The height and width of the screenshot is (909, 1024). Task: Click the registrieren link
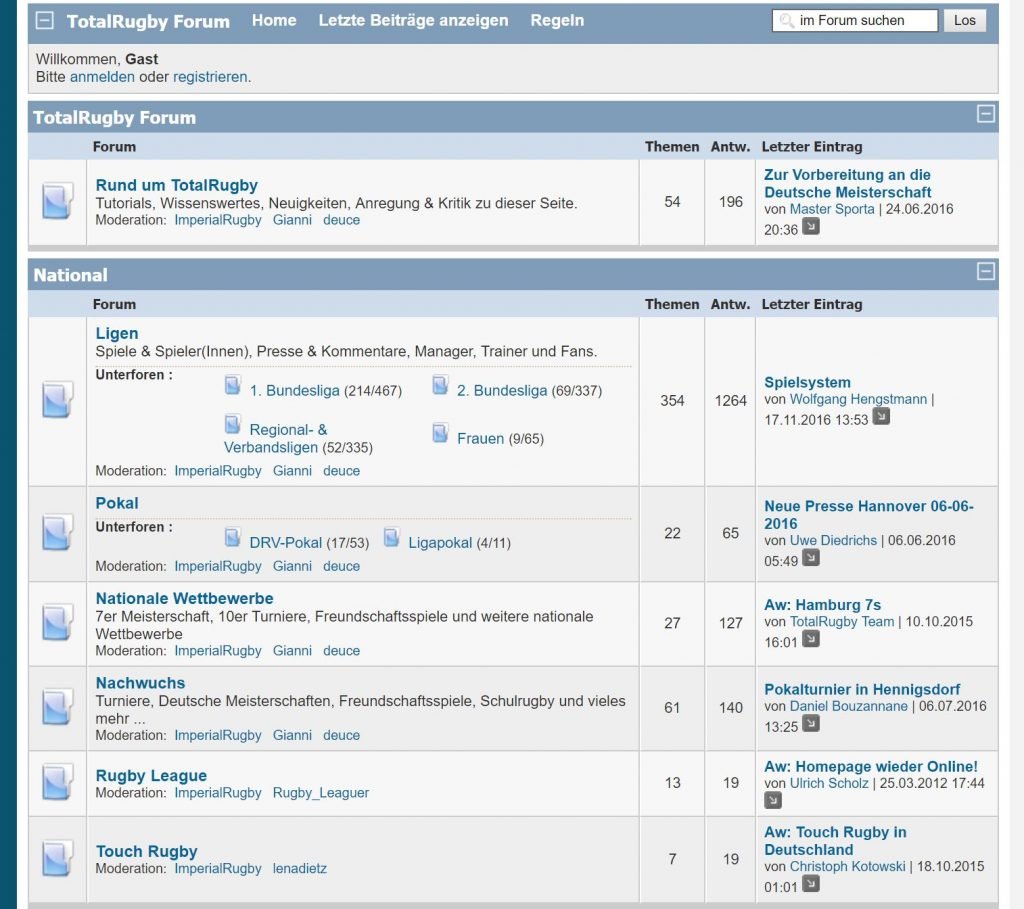pyautogui.click(x=210, y=77)
